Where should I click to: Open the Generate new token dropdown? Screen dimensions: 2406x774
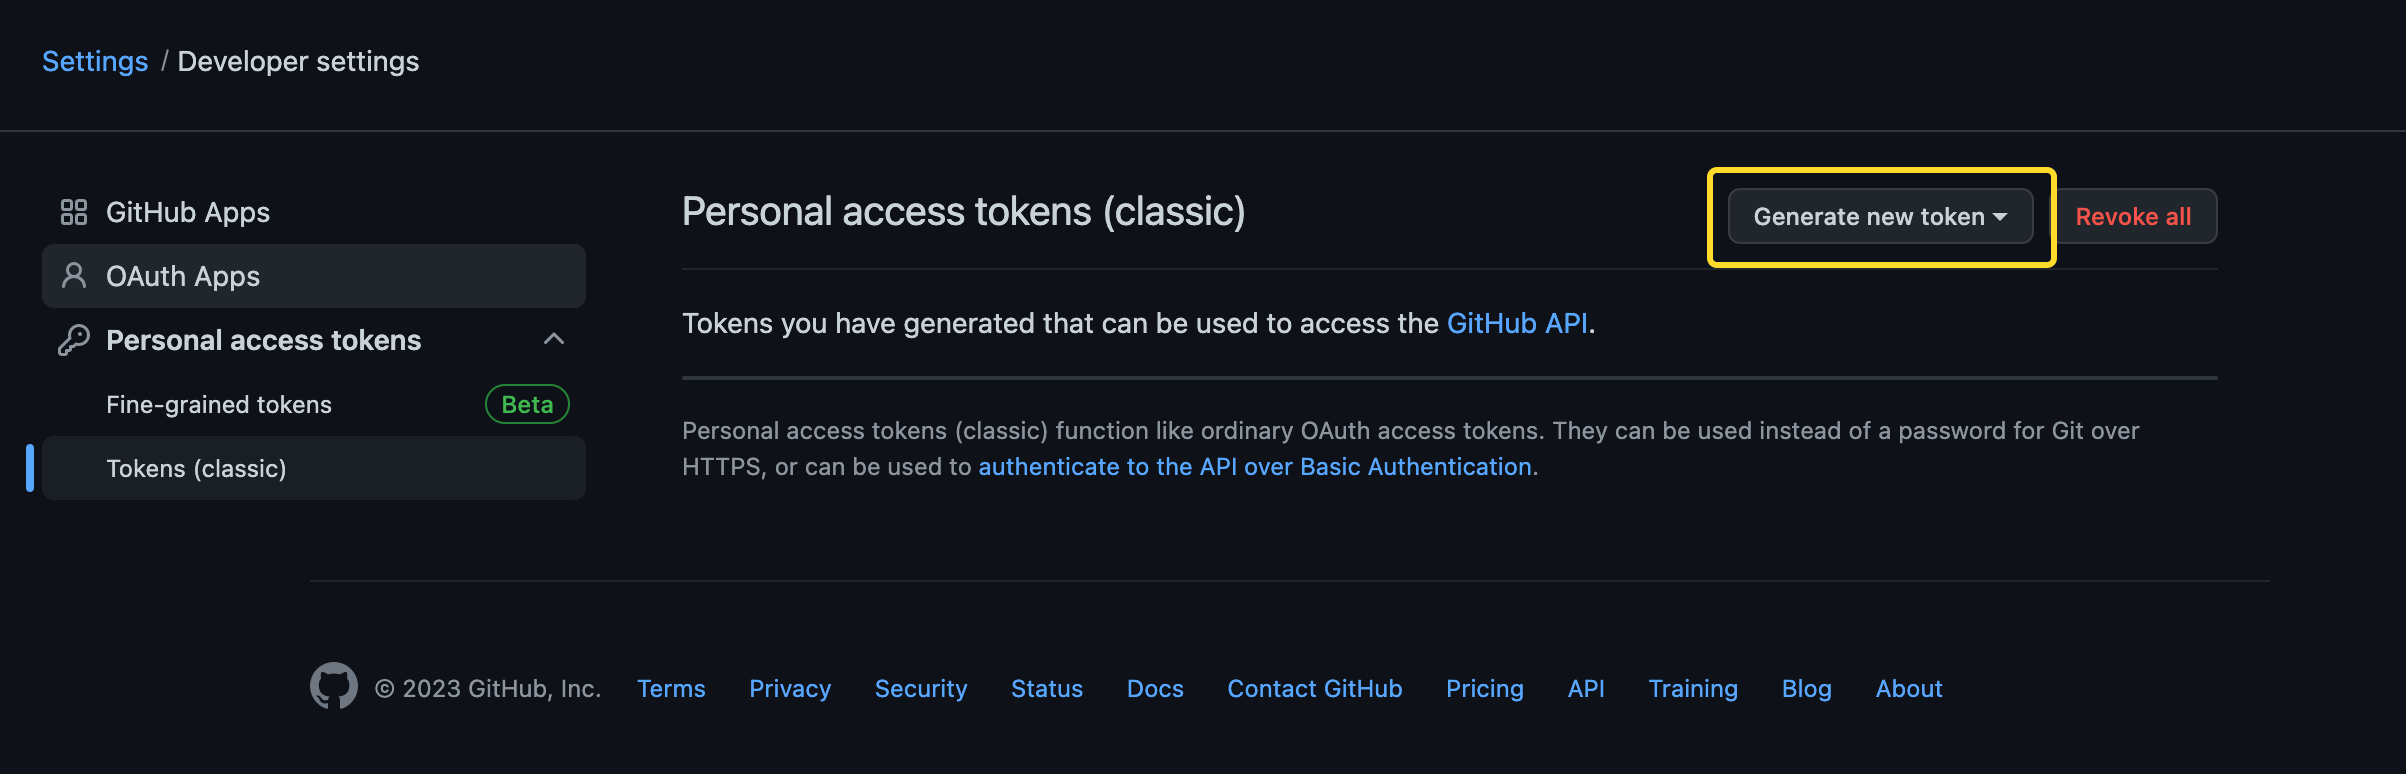pos(1880,216)
